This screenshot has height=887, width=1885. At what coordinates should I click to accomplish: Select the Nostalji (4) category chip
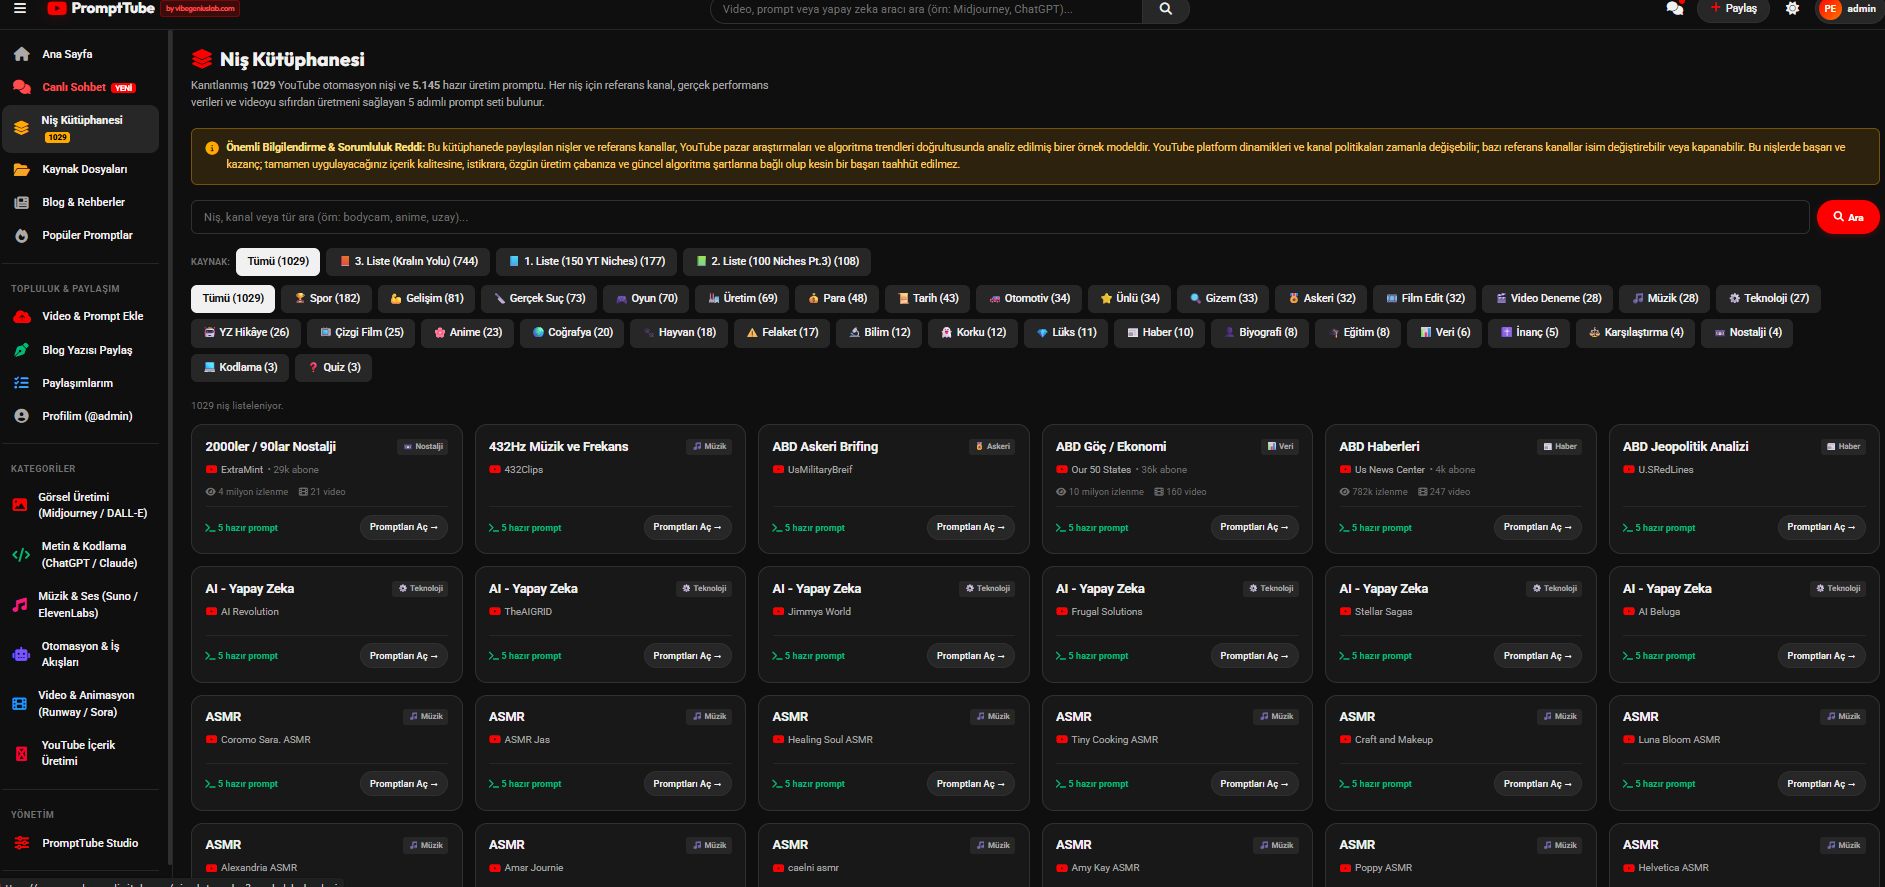(x=1747, y=332)
